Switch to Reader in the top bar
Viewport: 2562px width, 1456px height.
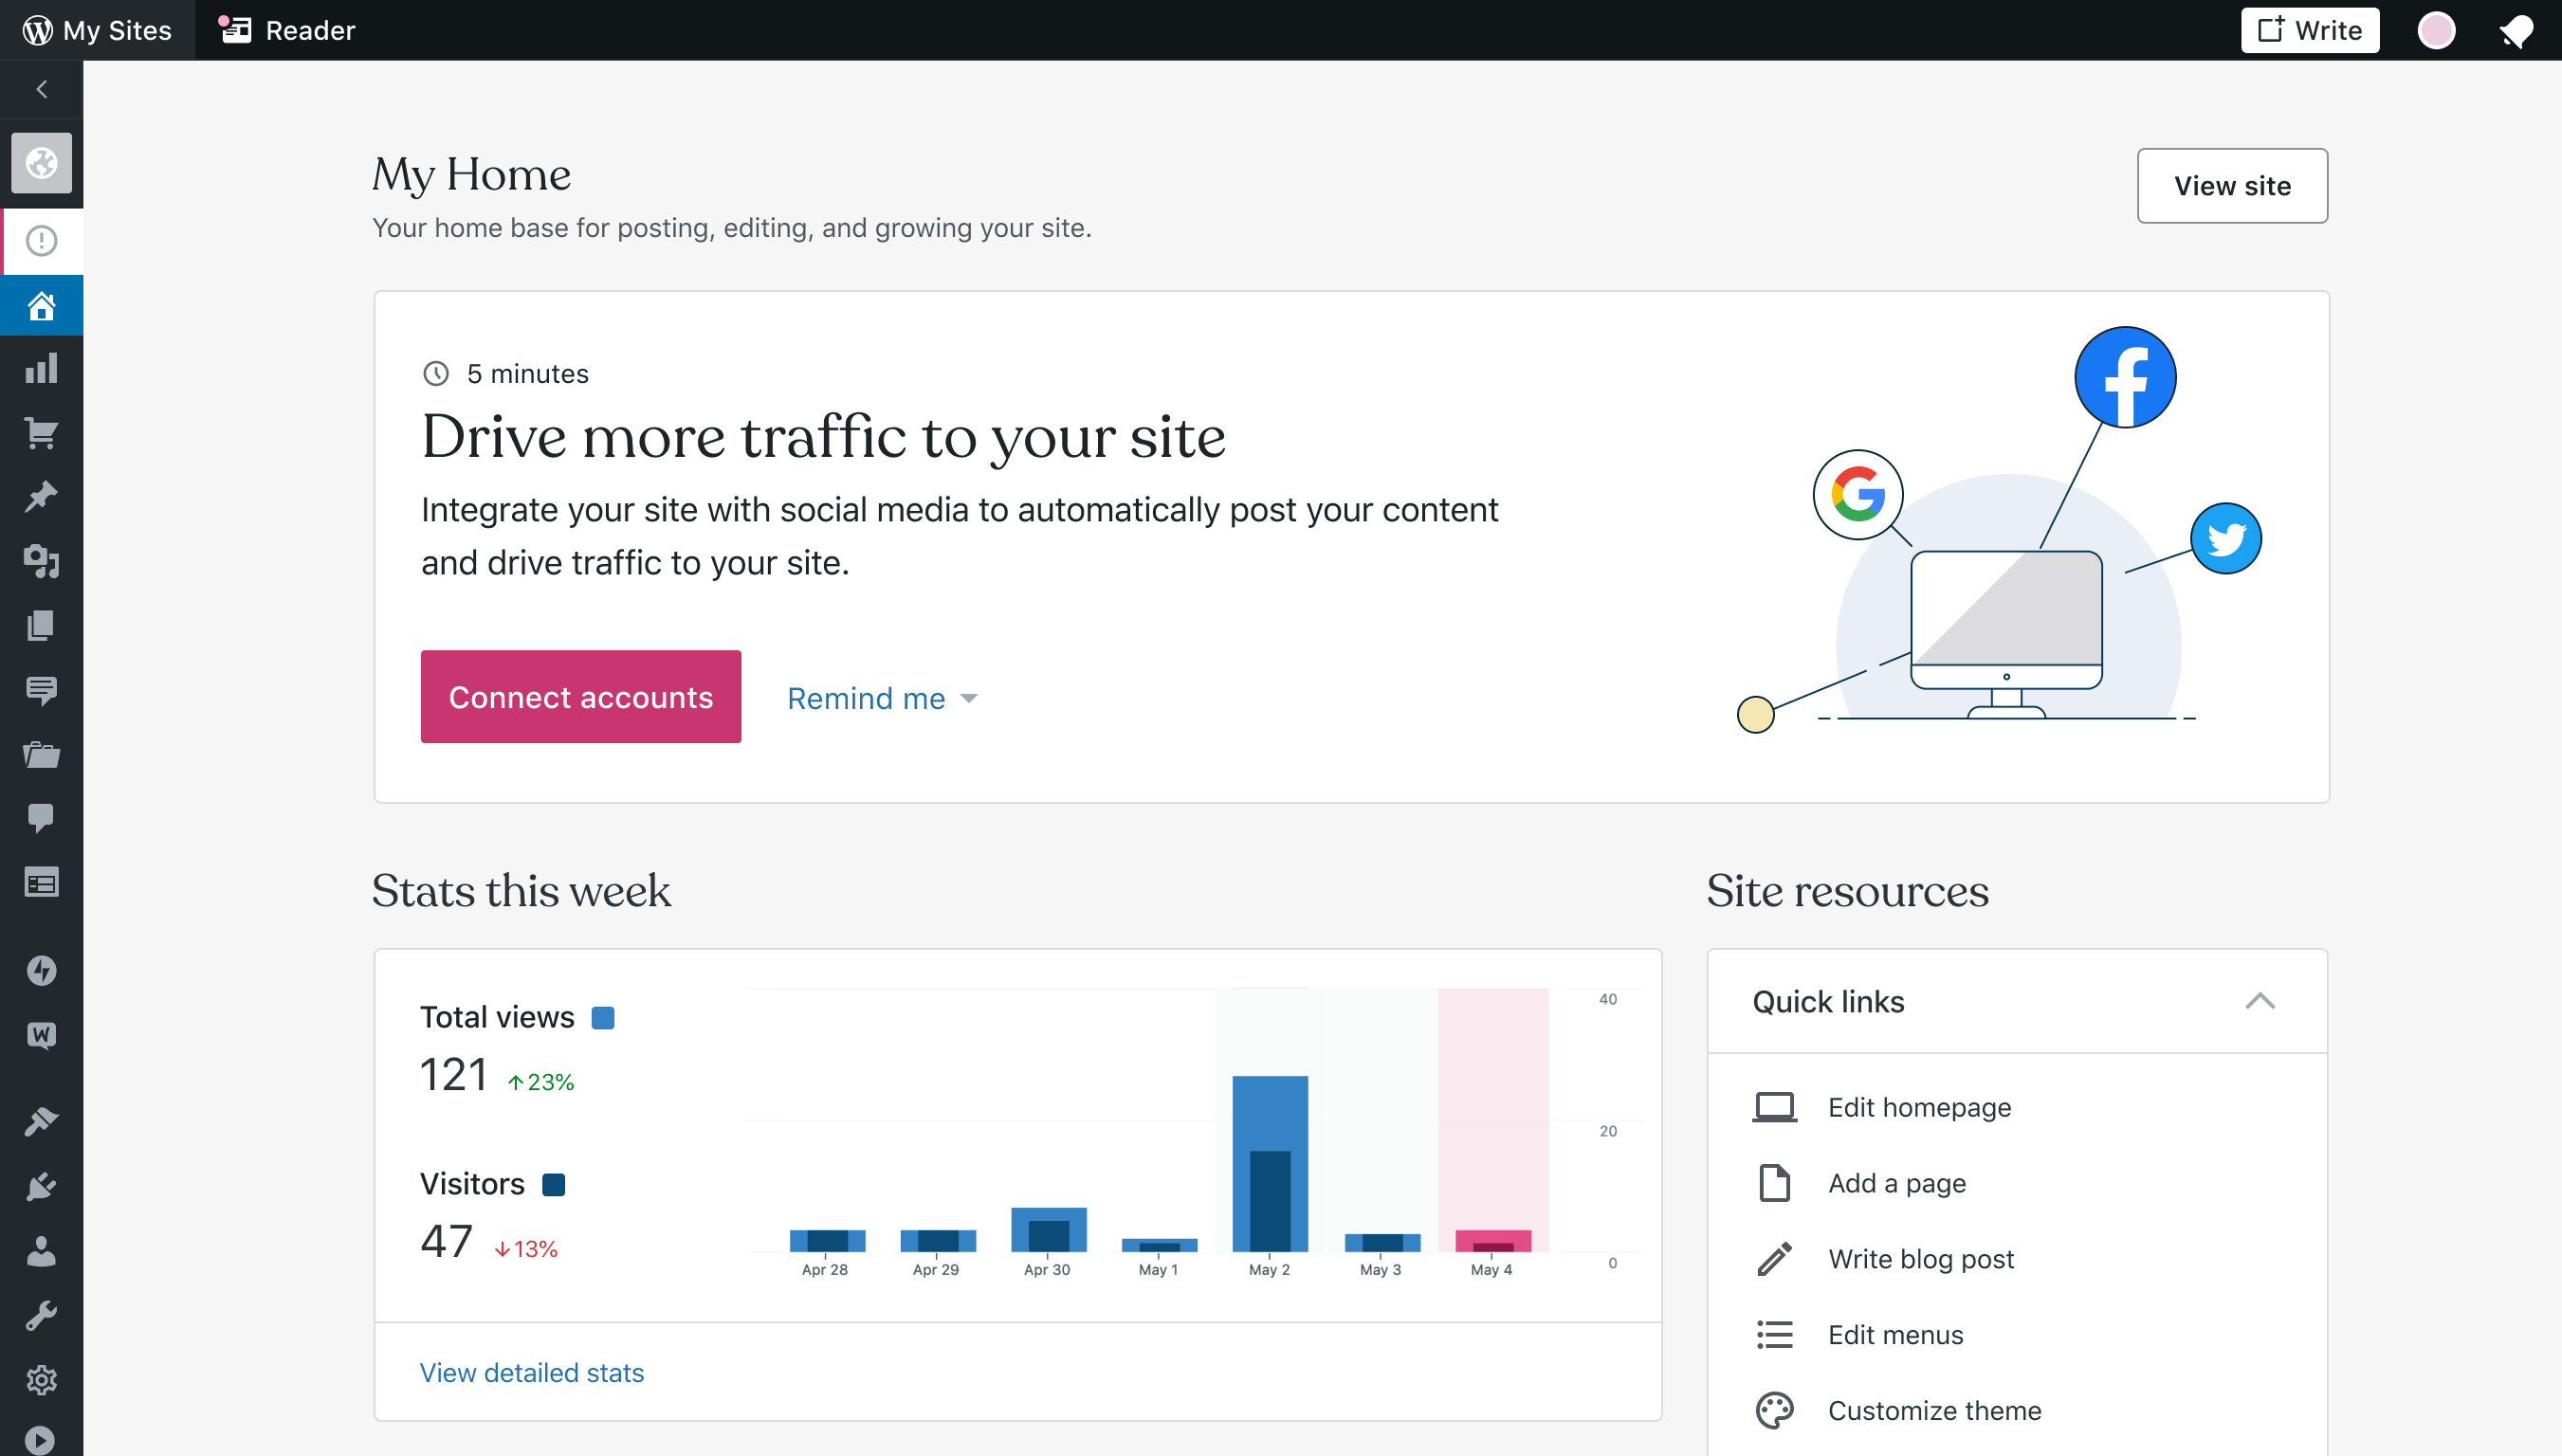click(288, 31)
